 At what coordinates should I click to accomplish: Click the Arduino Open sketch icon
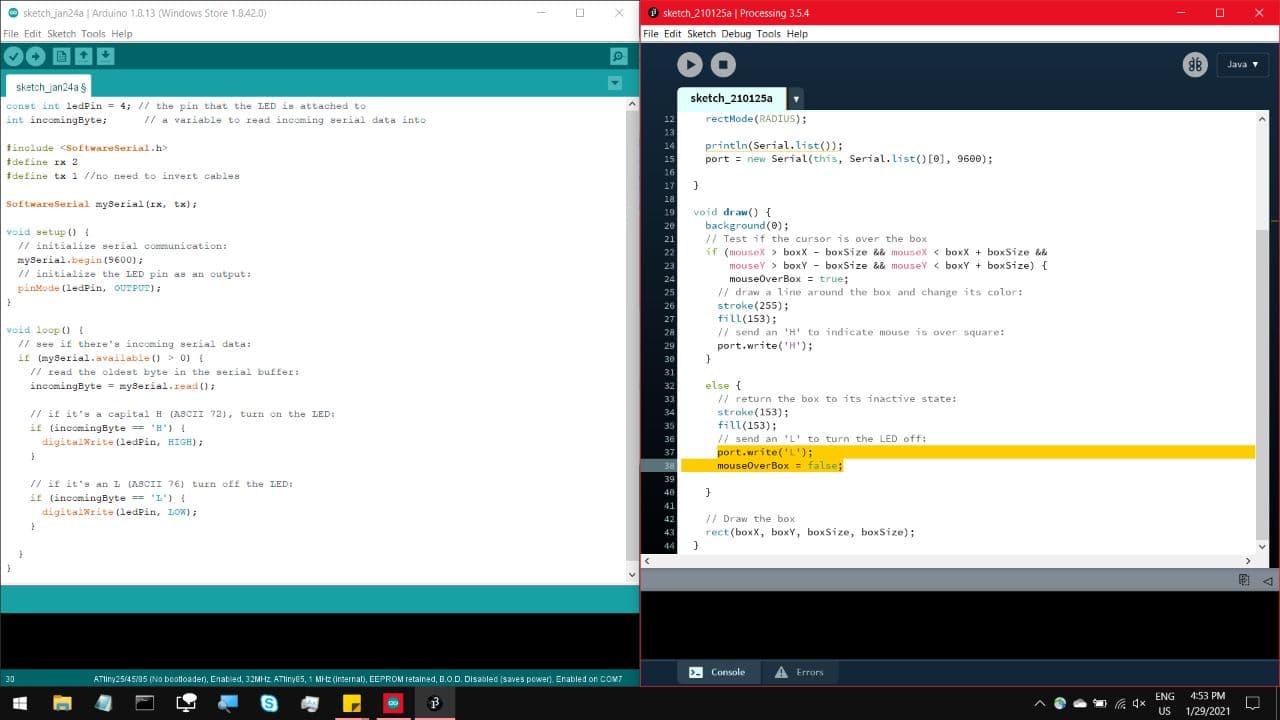[x=84, y=57]
